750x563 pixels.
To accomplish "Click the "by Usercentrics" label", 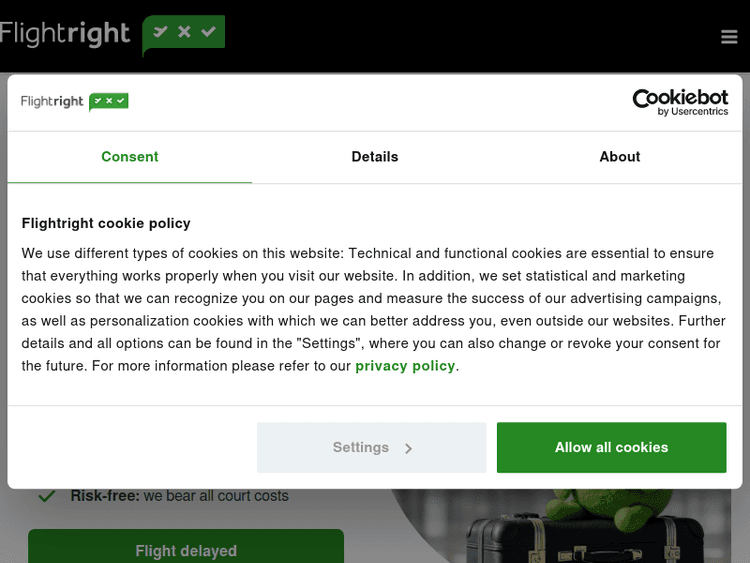I will 693,112.
